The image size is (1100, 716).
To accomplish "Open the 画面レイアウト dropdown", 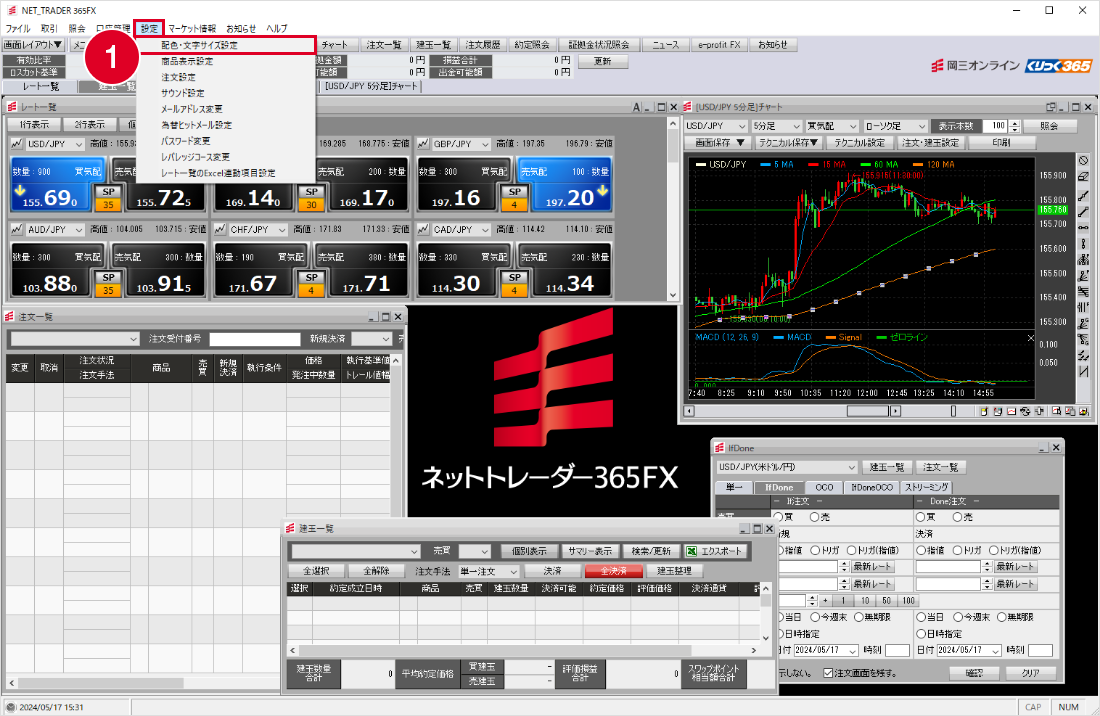I will (x=33, y=45).
